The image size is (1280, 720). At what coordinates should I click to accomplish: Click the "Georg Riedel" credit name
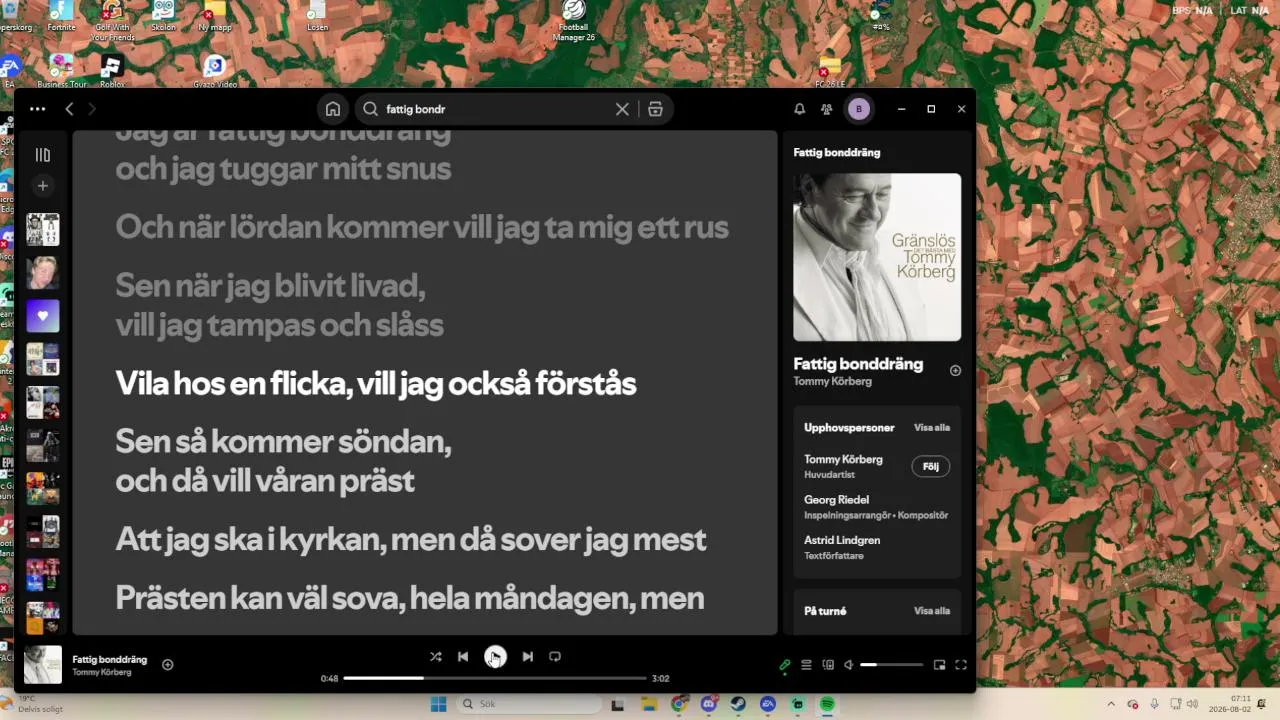click(x=836, y=500)
